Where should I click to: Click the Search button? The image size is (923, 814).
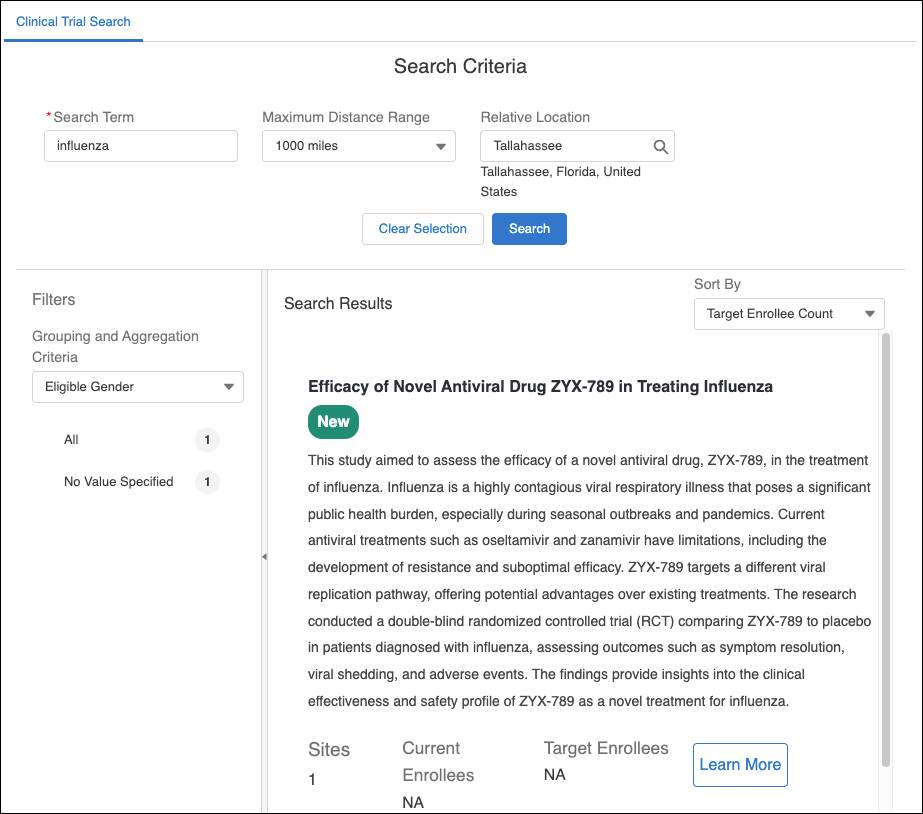(x=529, y=229)
